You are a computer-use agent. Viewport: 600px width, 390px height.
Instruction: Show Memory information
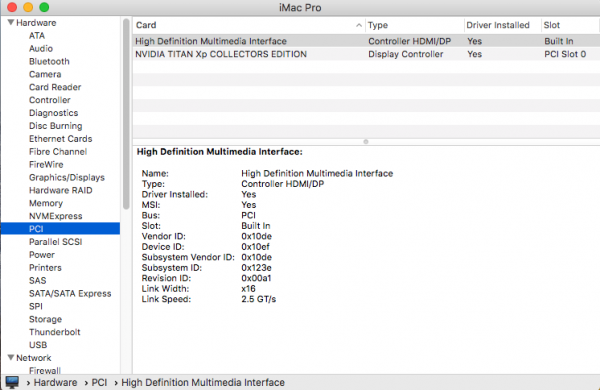coord(46,203)
